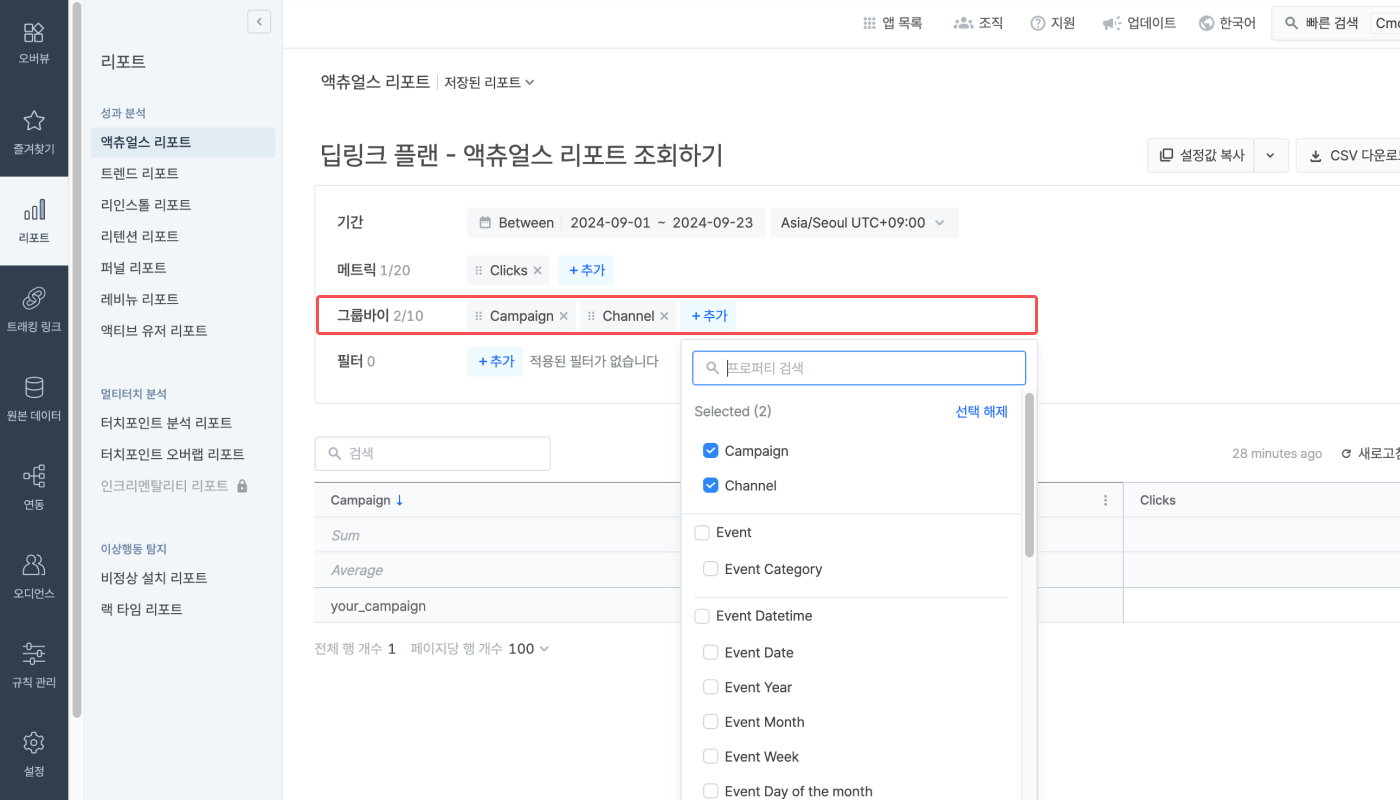Open 지원 help icon
The image size is (1400, 800).
click(x=1038, y=23)
